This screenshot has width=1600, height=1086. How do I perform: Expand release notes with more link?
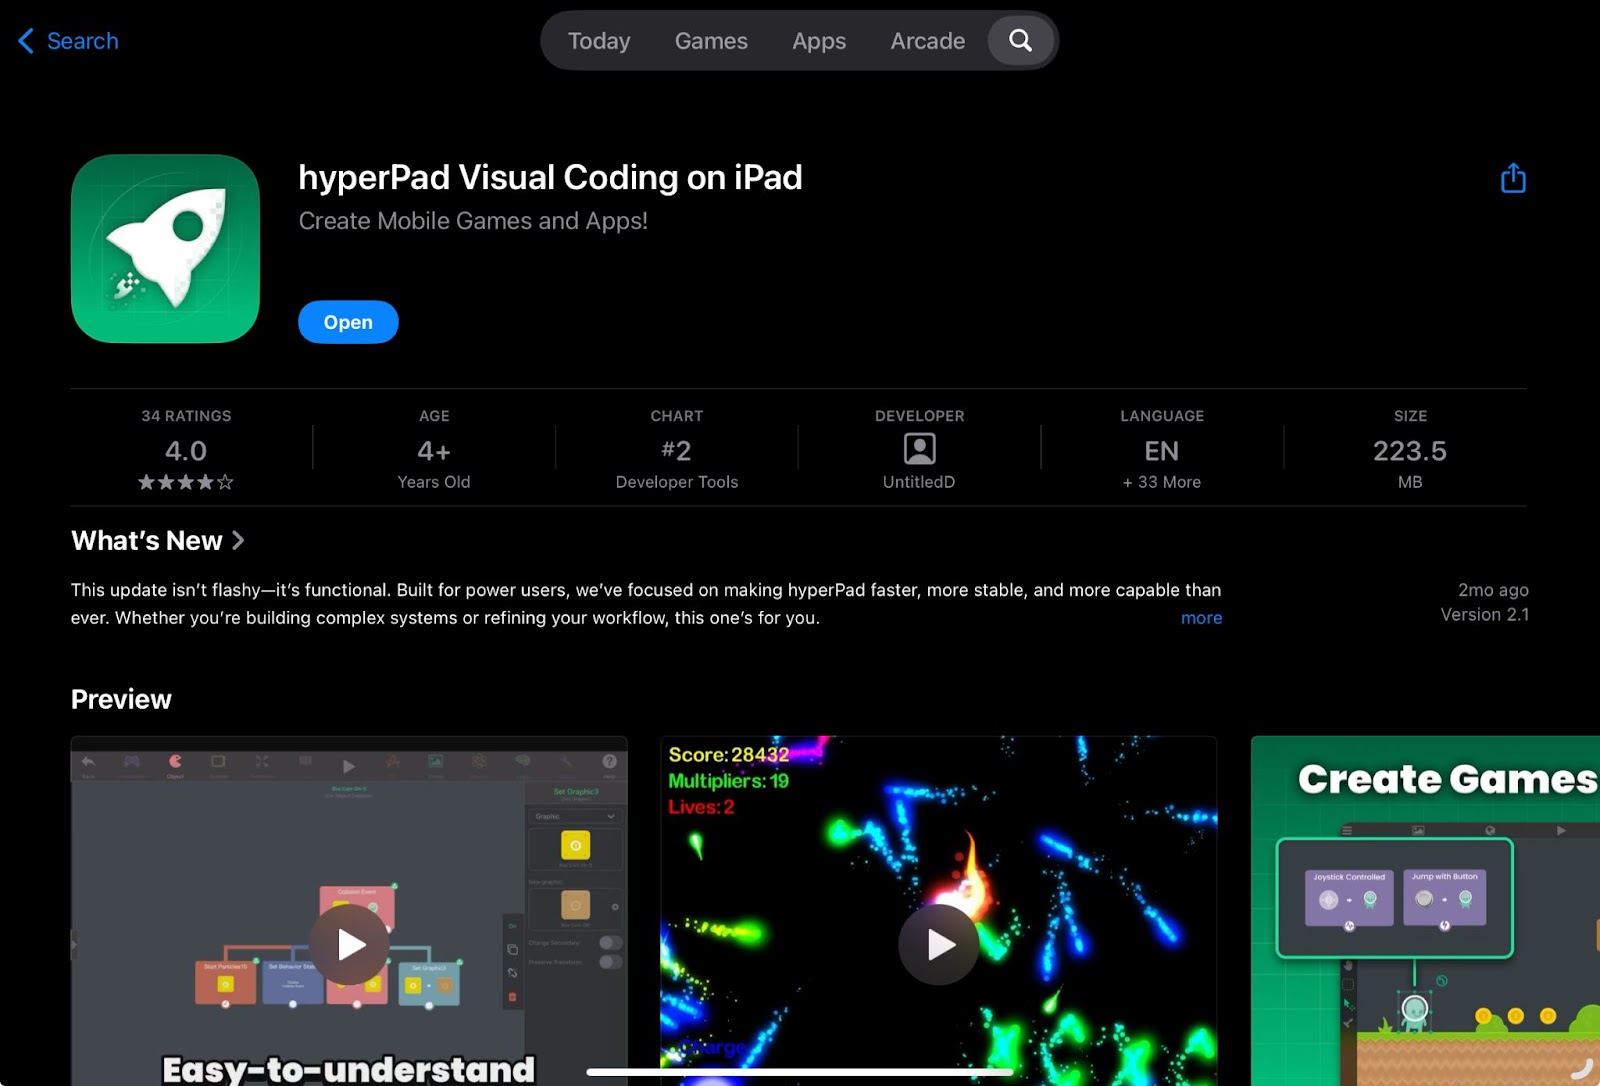point(1201,618)
